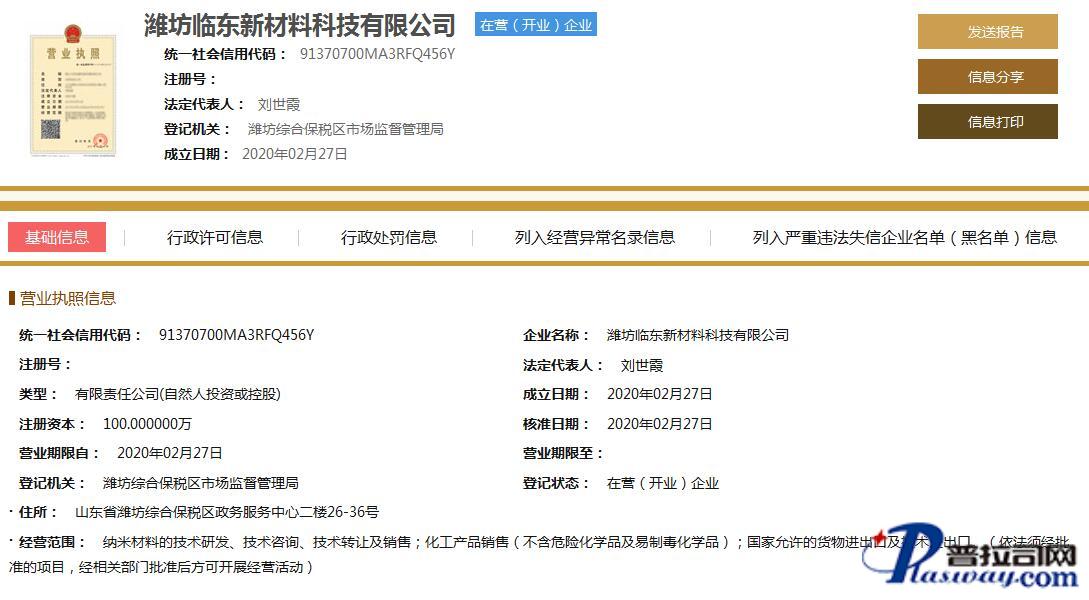
Task: Go to the 列入严重违法失信企业名单（黑名单）信息 tab
Action: click(x=904, y=237)
